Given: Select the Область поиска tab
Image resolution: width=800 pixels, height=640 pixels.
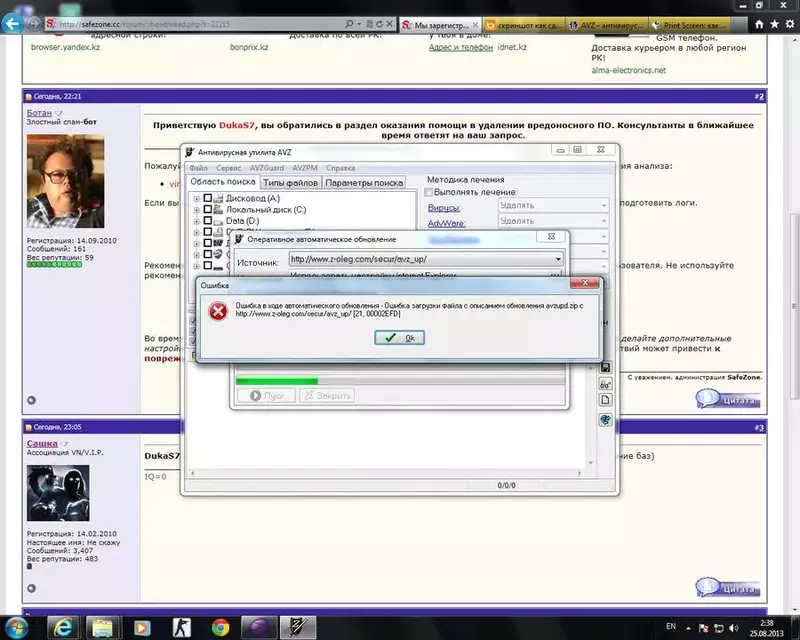Looking at the screenshot, I should click(222, 182).
